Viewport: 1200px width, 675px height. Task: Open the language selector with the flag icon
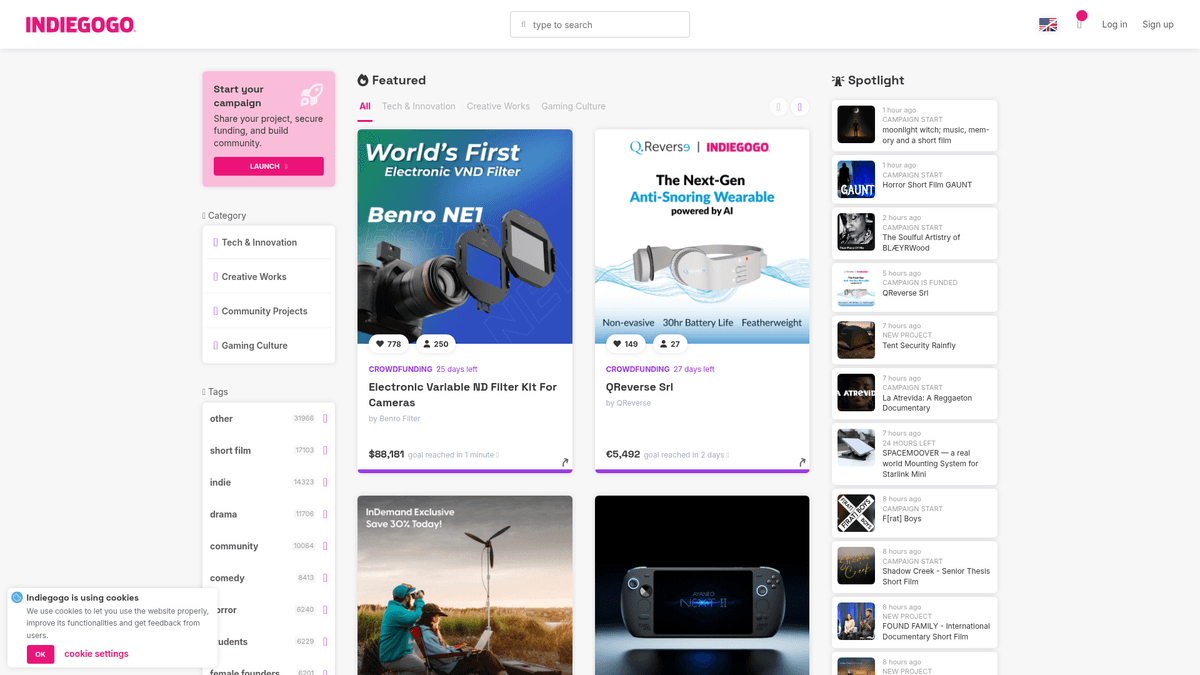tap(1047, 24)
